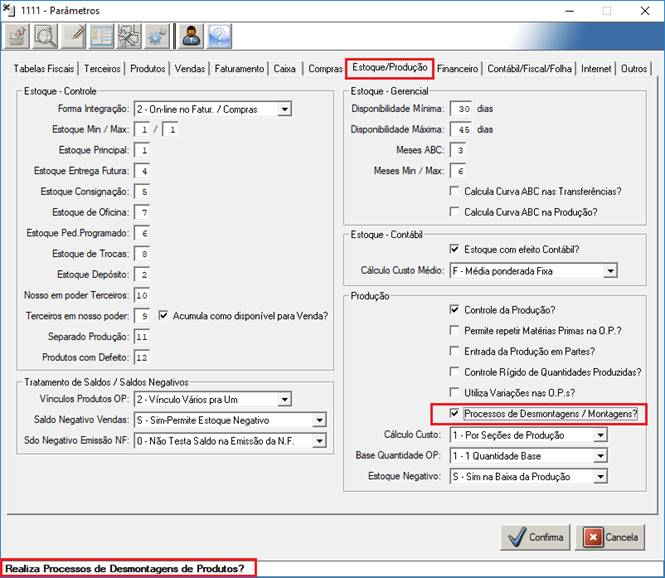Switch to the Outros tab
665x578 pixels.
(634, 69)
